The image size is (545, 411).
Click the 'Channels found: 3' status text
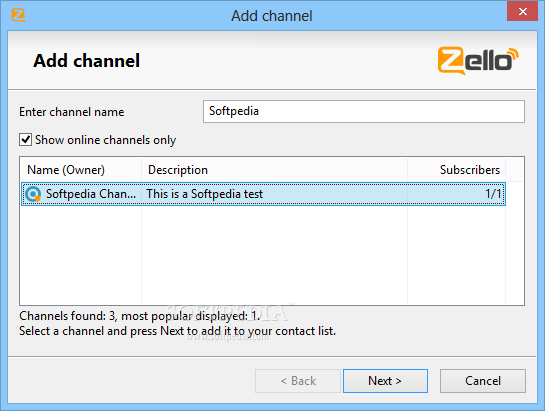(140, 316)
